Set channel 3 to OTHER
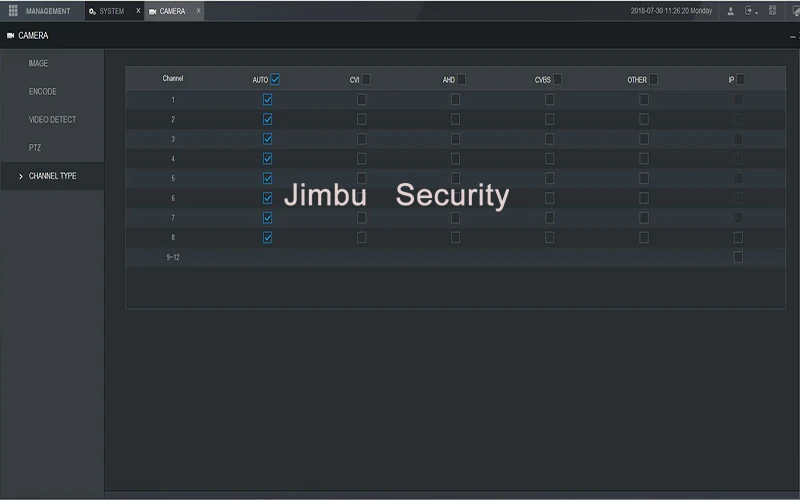Image resolution: width=800 pixels, height=500 pixels. [644, 139]
